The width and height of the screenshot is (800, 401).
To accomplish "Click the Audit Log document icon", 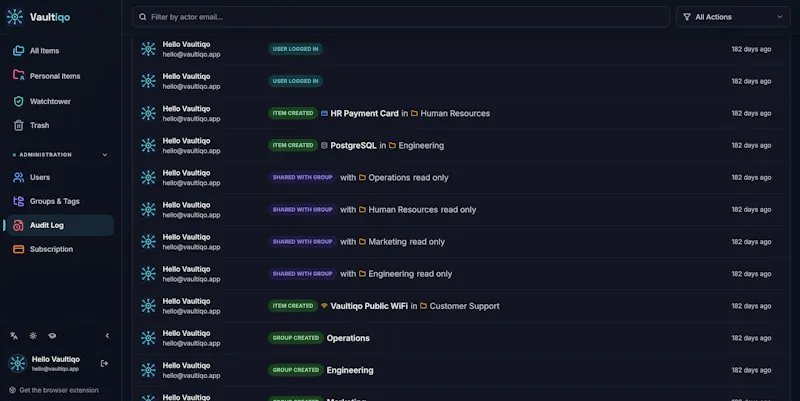I will tap(18, 225).
